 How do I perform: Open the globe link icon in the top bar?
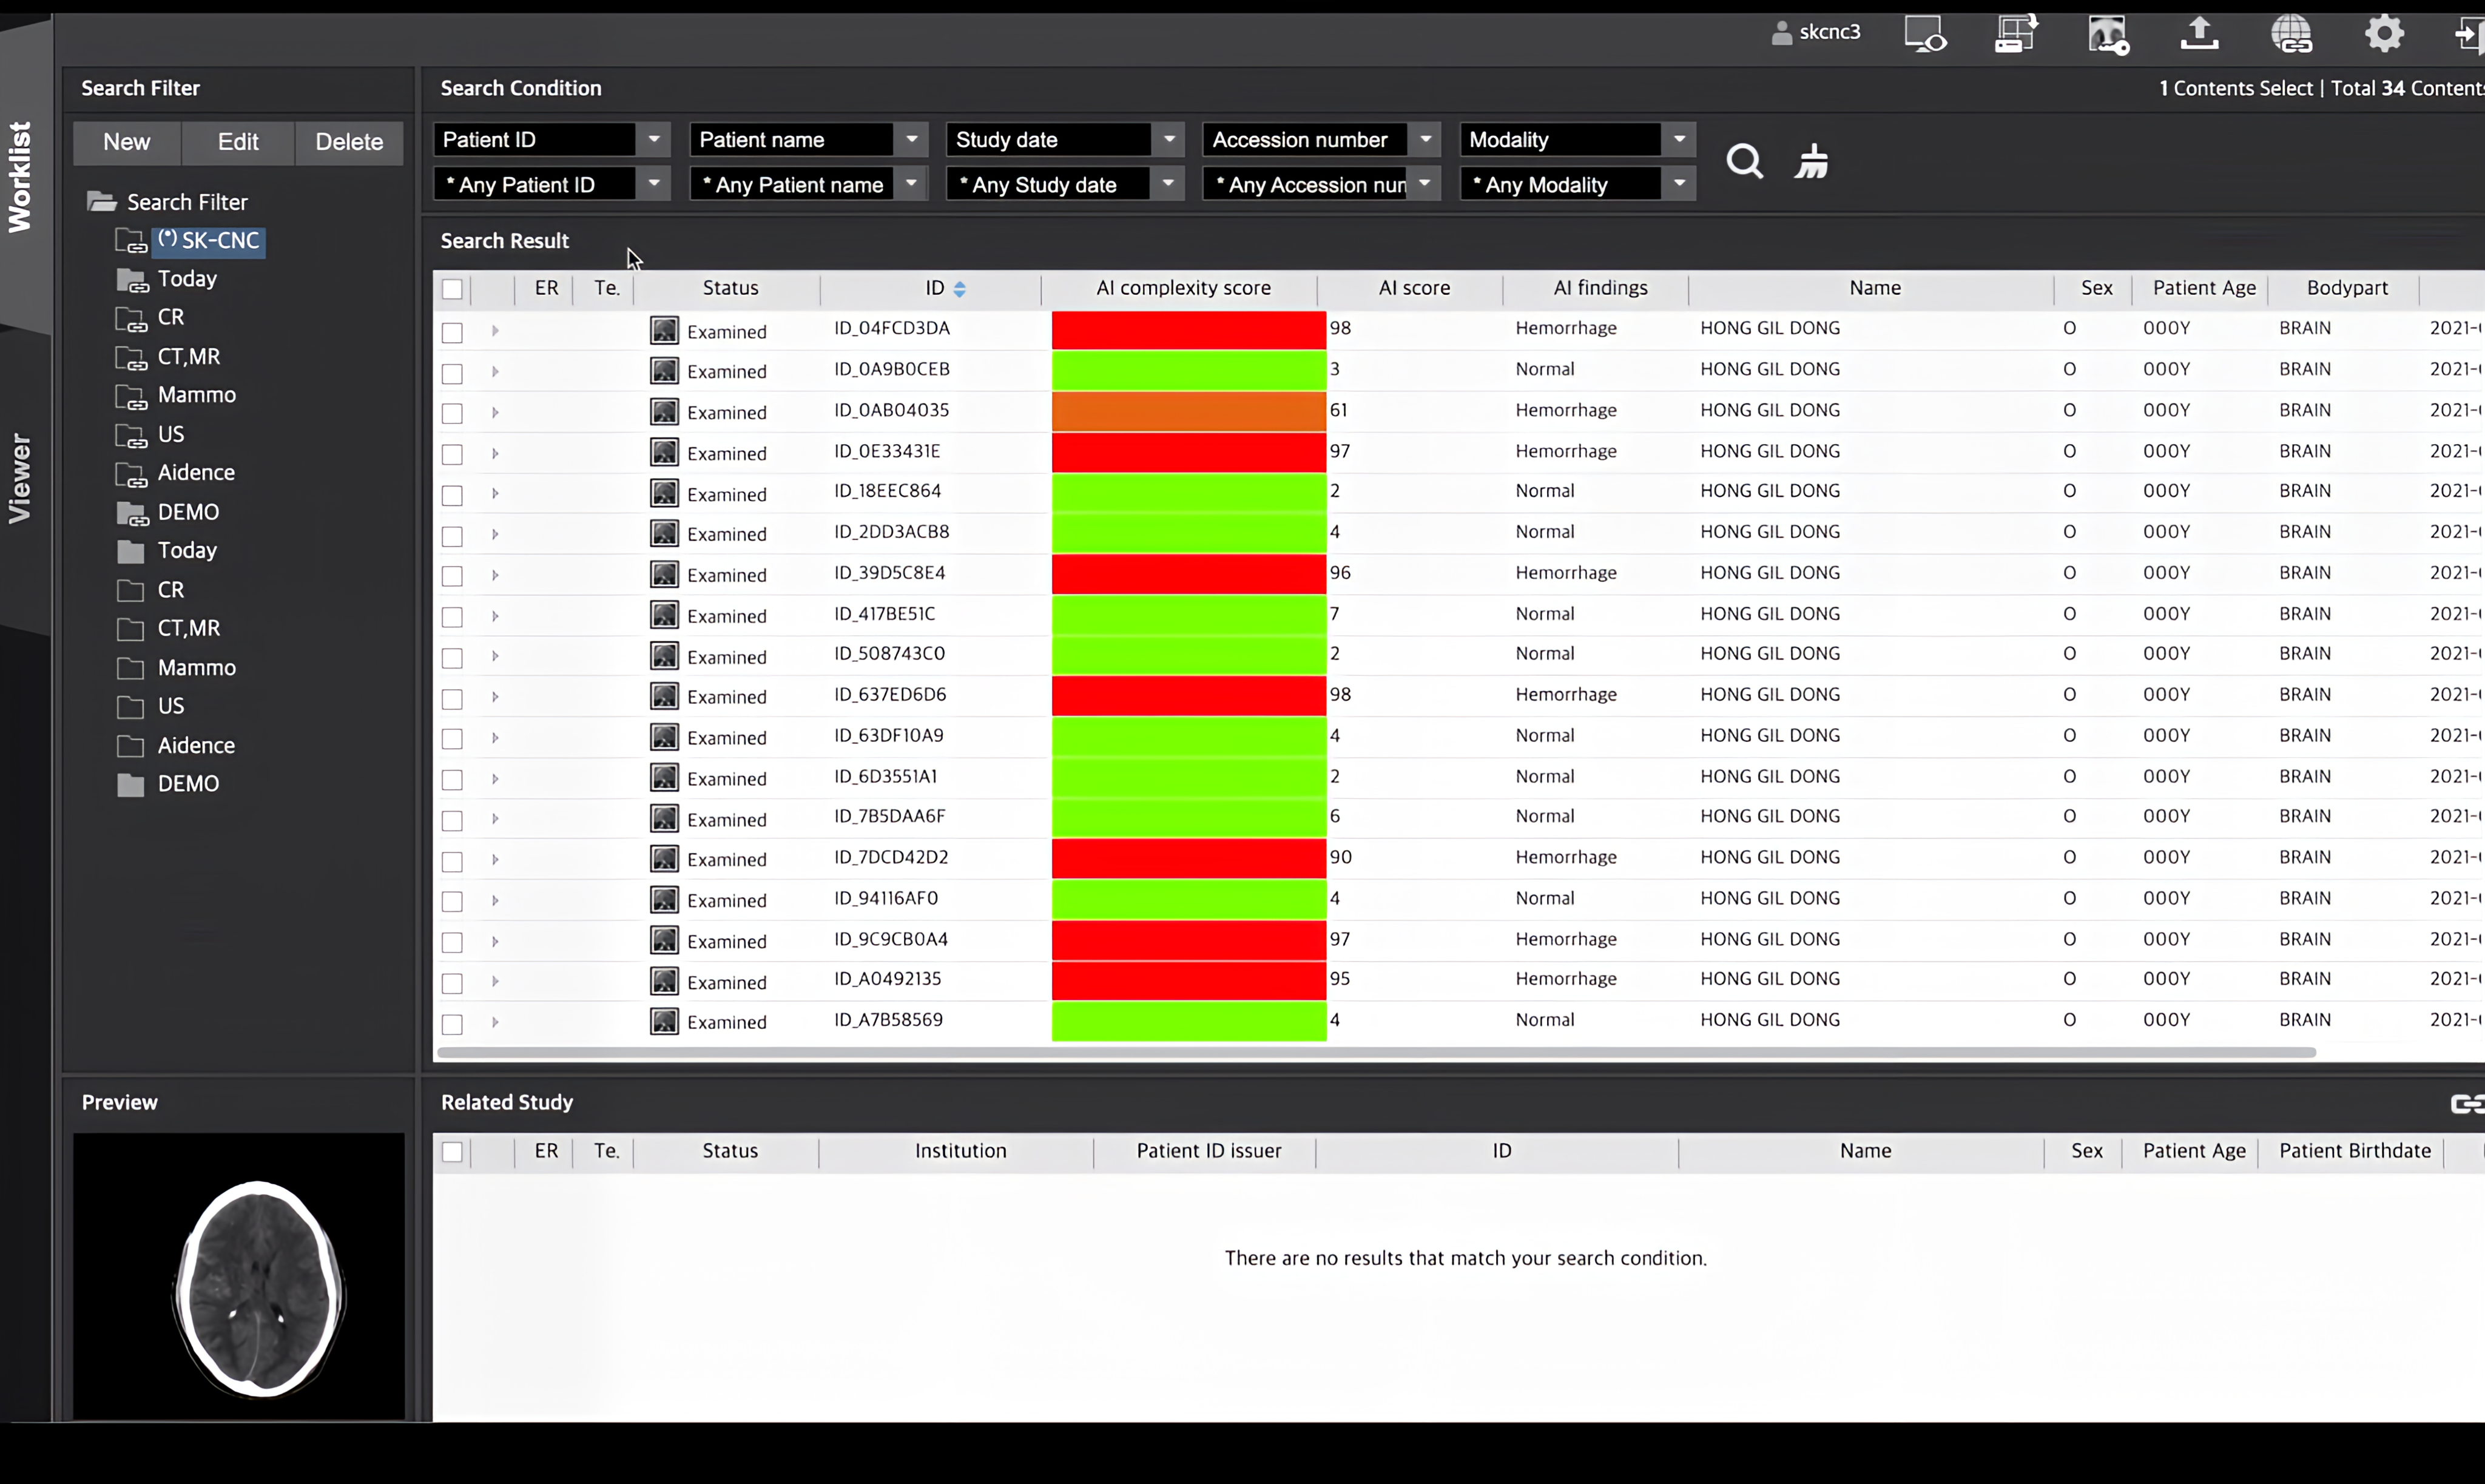(2292, 33)
